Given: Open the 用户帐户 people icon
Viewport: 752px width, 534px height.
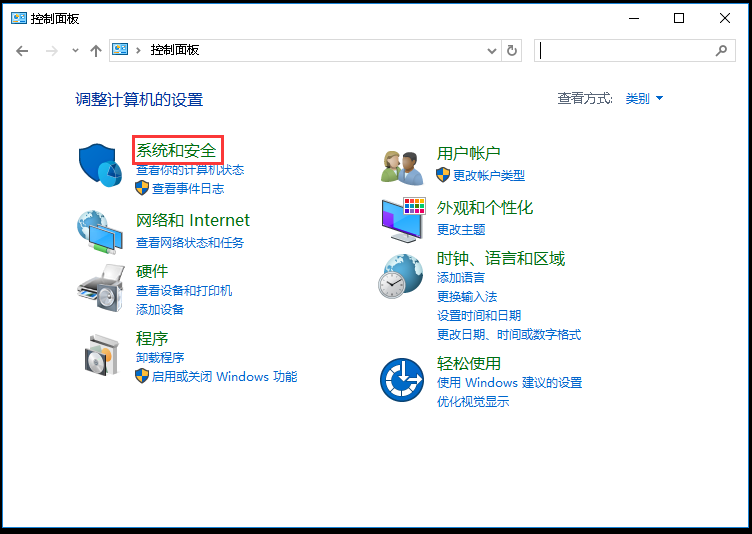Looking at the screenshot, I should tap(402, 167).
